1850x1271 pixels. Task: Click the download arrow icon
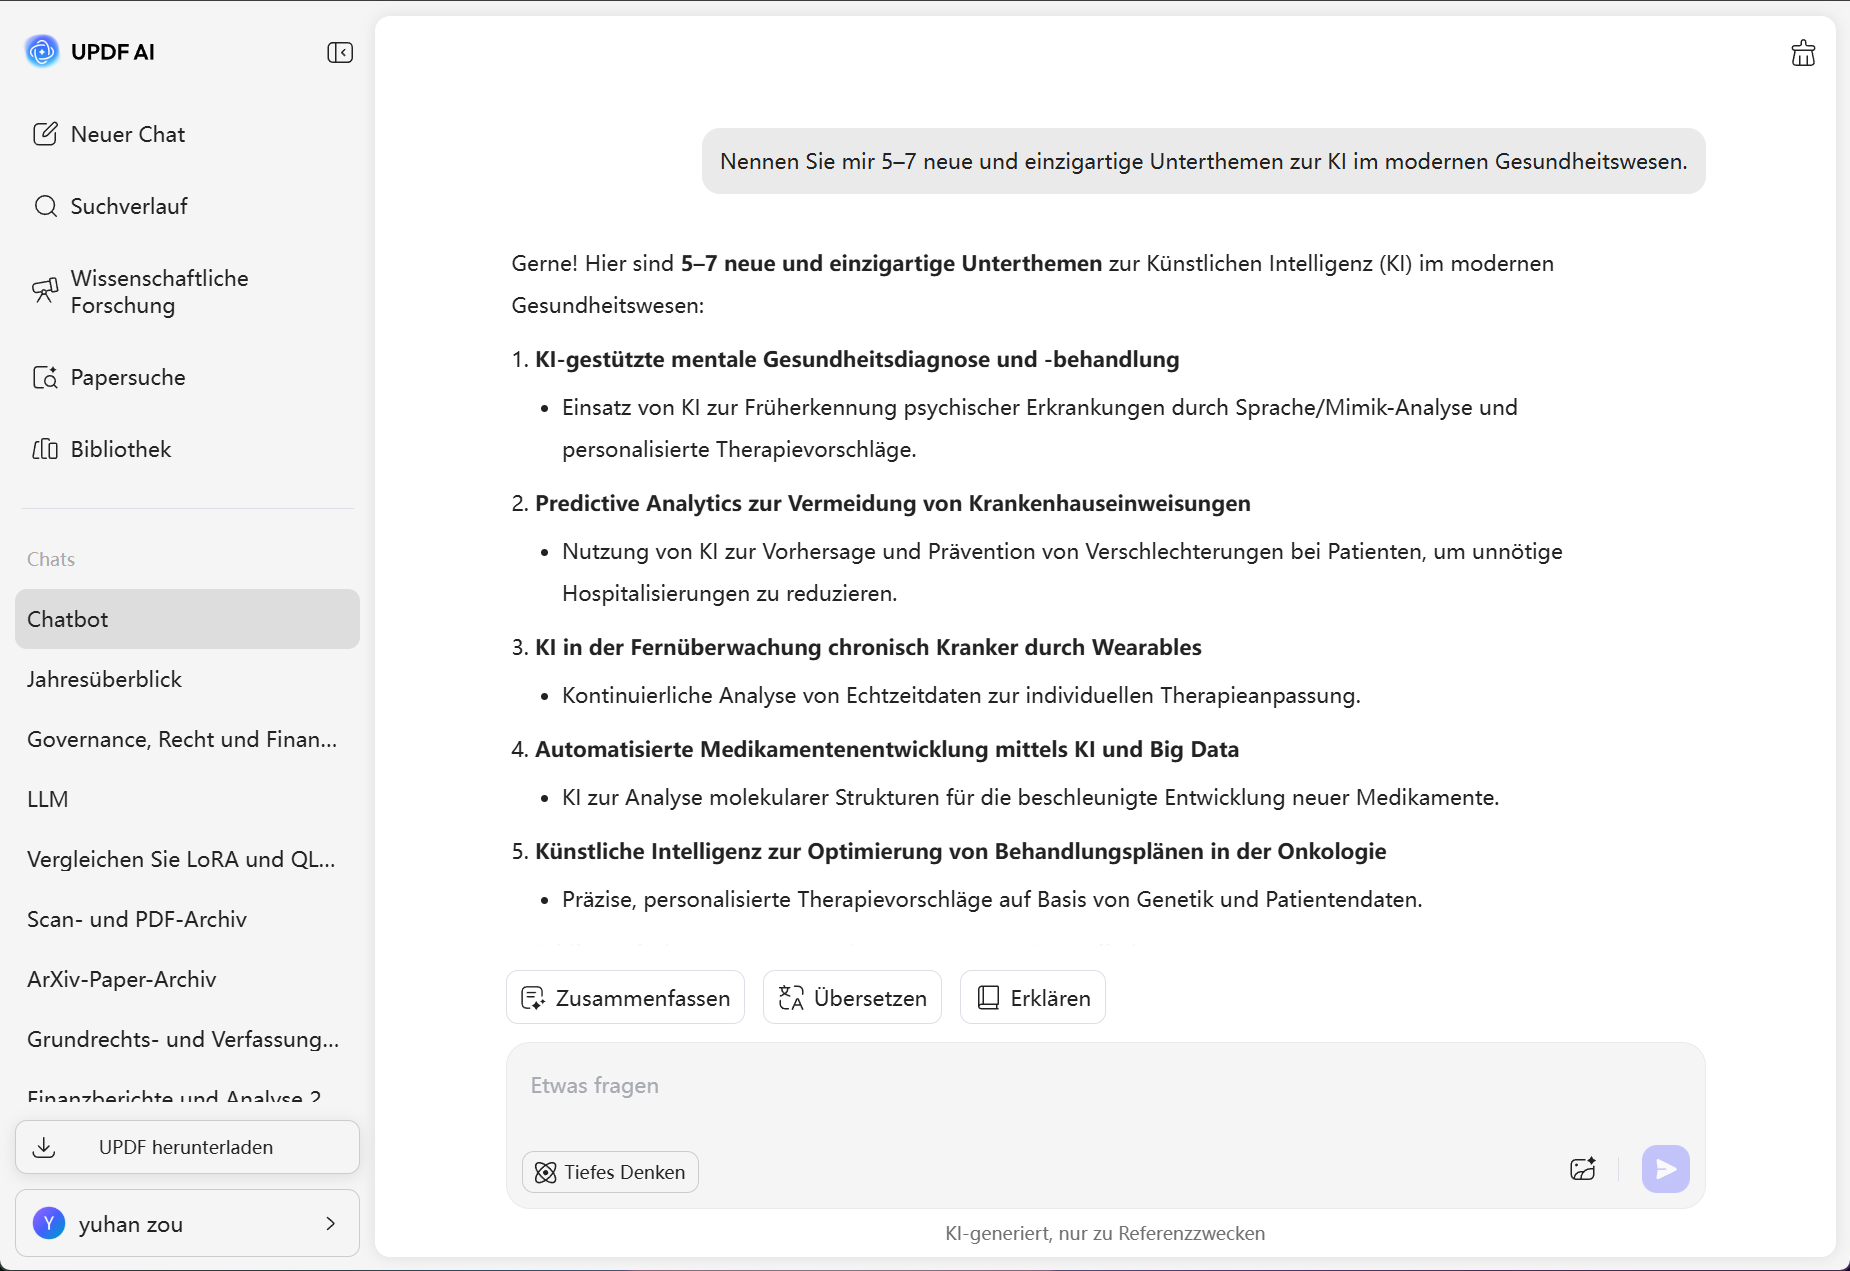tap(44, 1147)
